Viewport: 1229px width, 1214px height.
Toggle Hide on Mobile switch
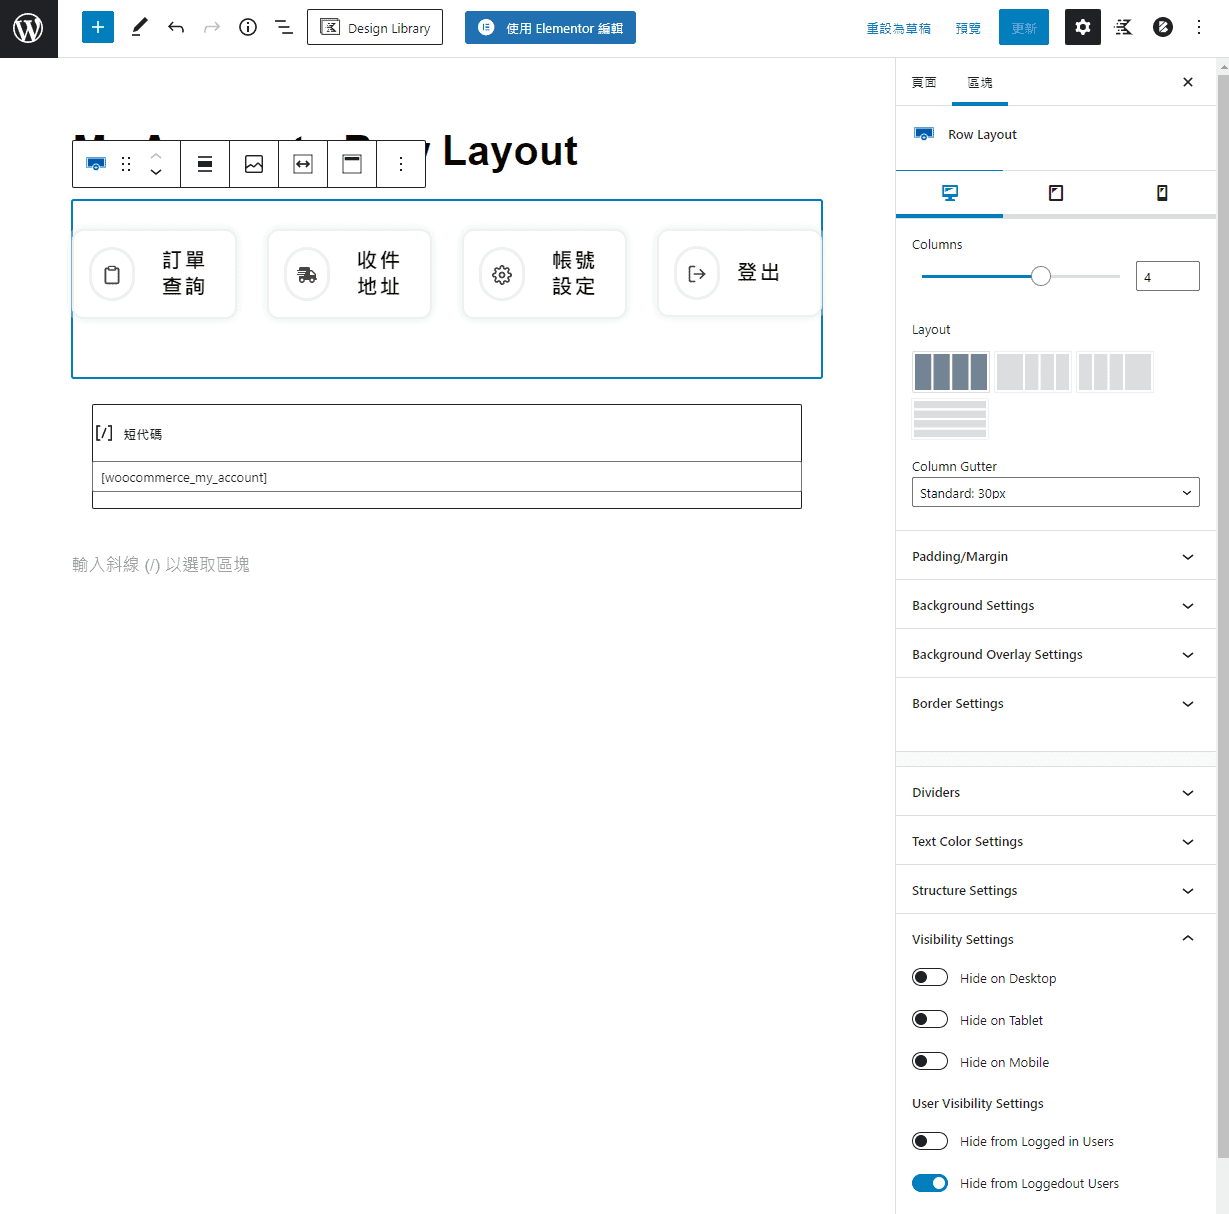(930, 1061)
